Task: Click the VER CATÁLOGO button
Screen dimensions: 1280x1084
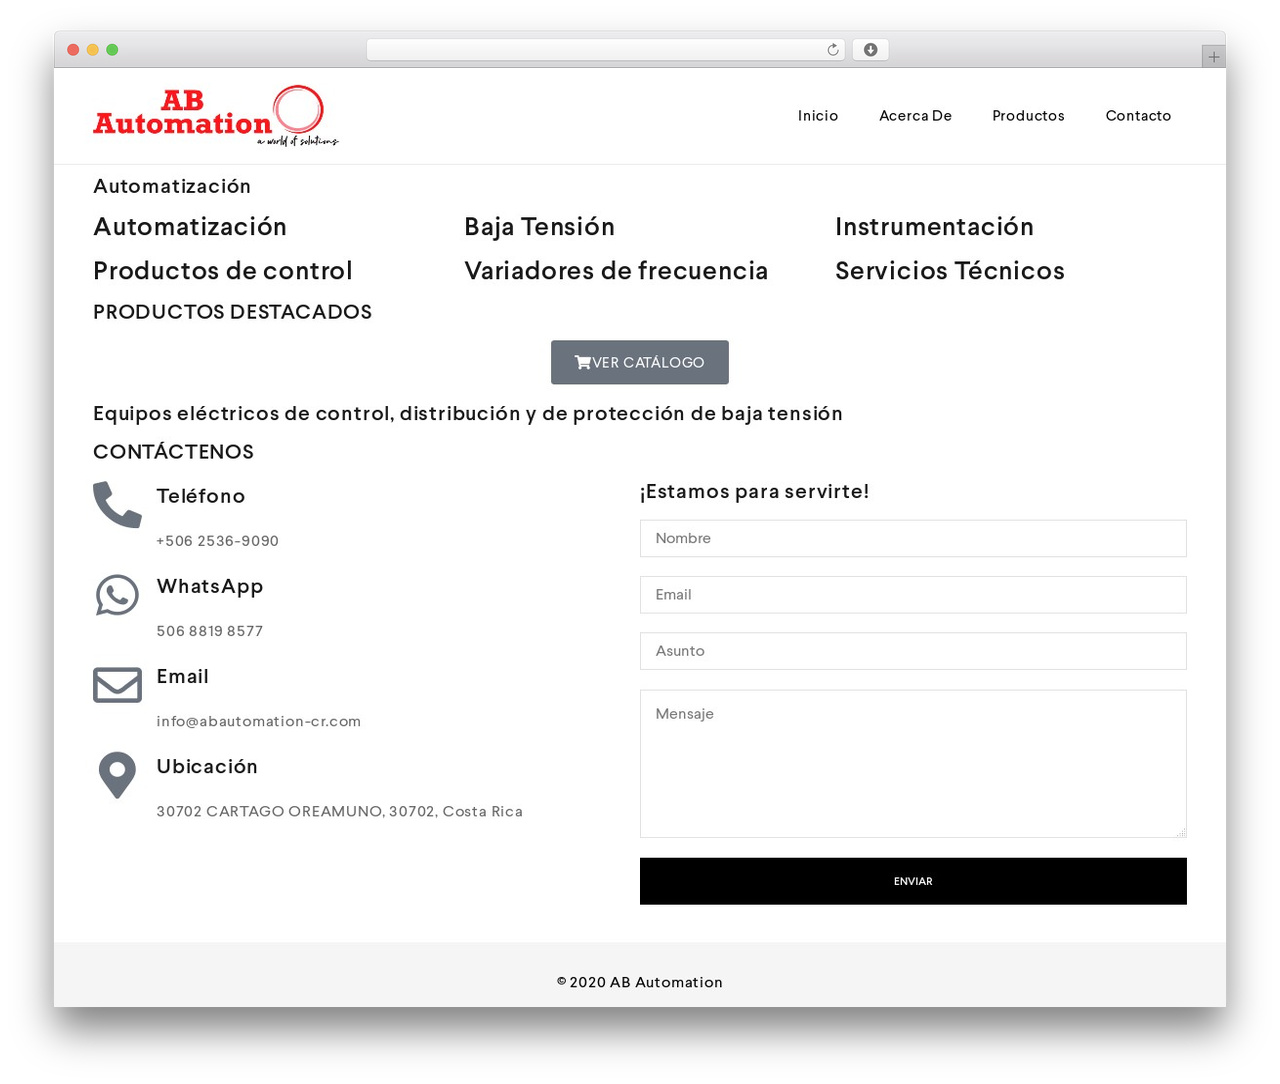Action: [640, 362]
